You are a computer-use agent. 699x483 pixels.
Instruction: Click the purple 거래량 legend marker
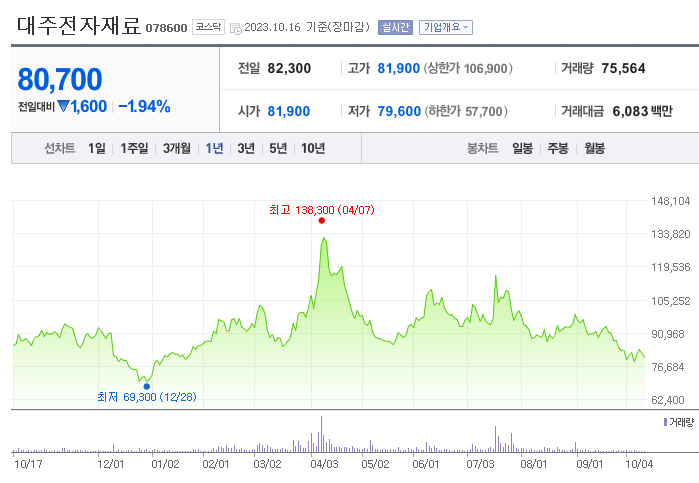(x=666, y=421)
